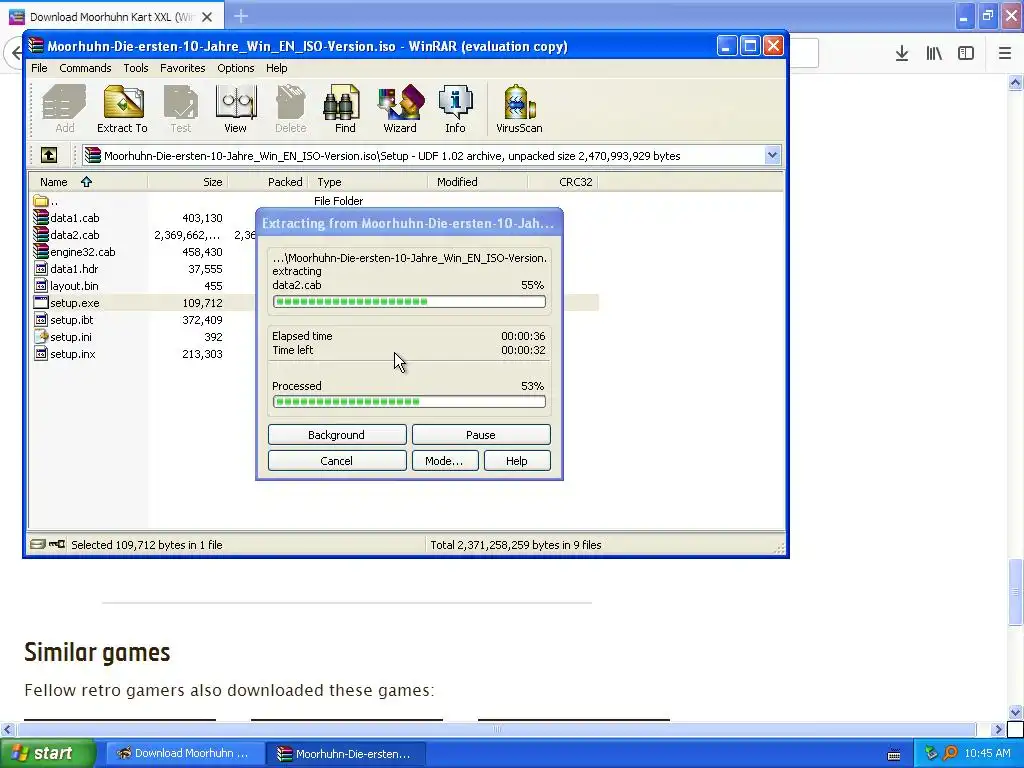Click the orange magnifier tray icon
This screenshot has height=768, width=1024.
[x=950, y=754]
